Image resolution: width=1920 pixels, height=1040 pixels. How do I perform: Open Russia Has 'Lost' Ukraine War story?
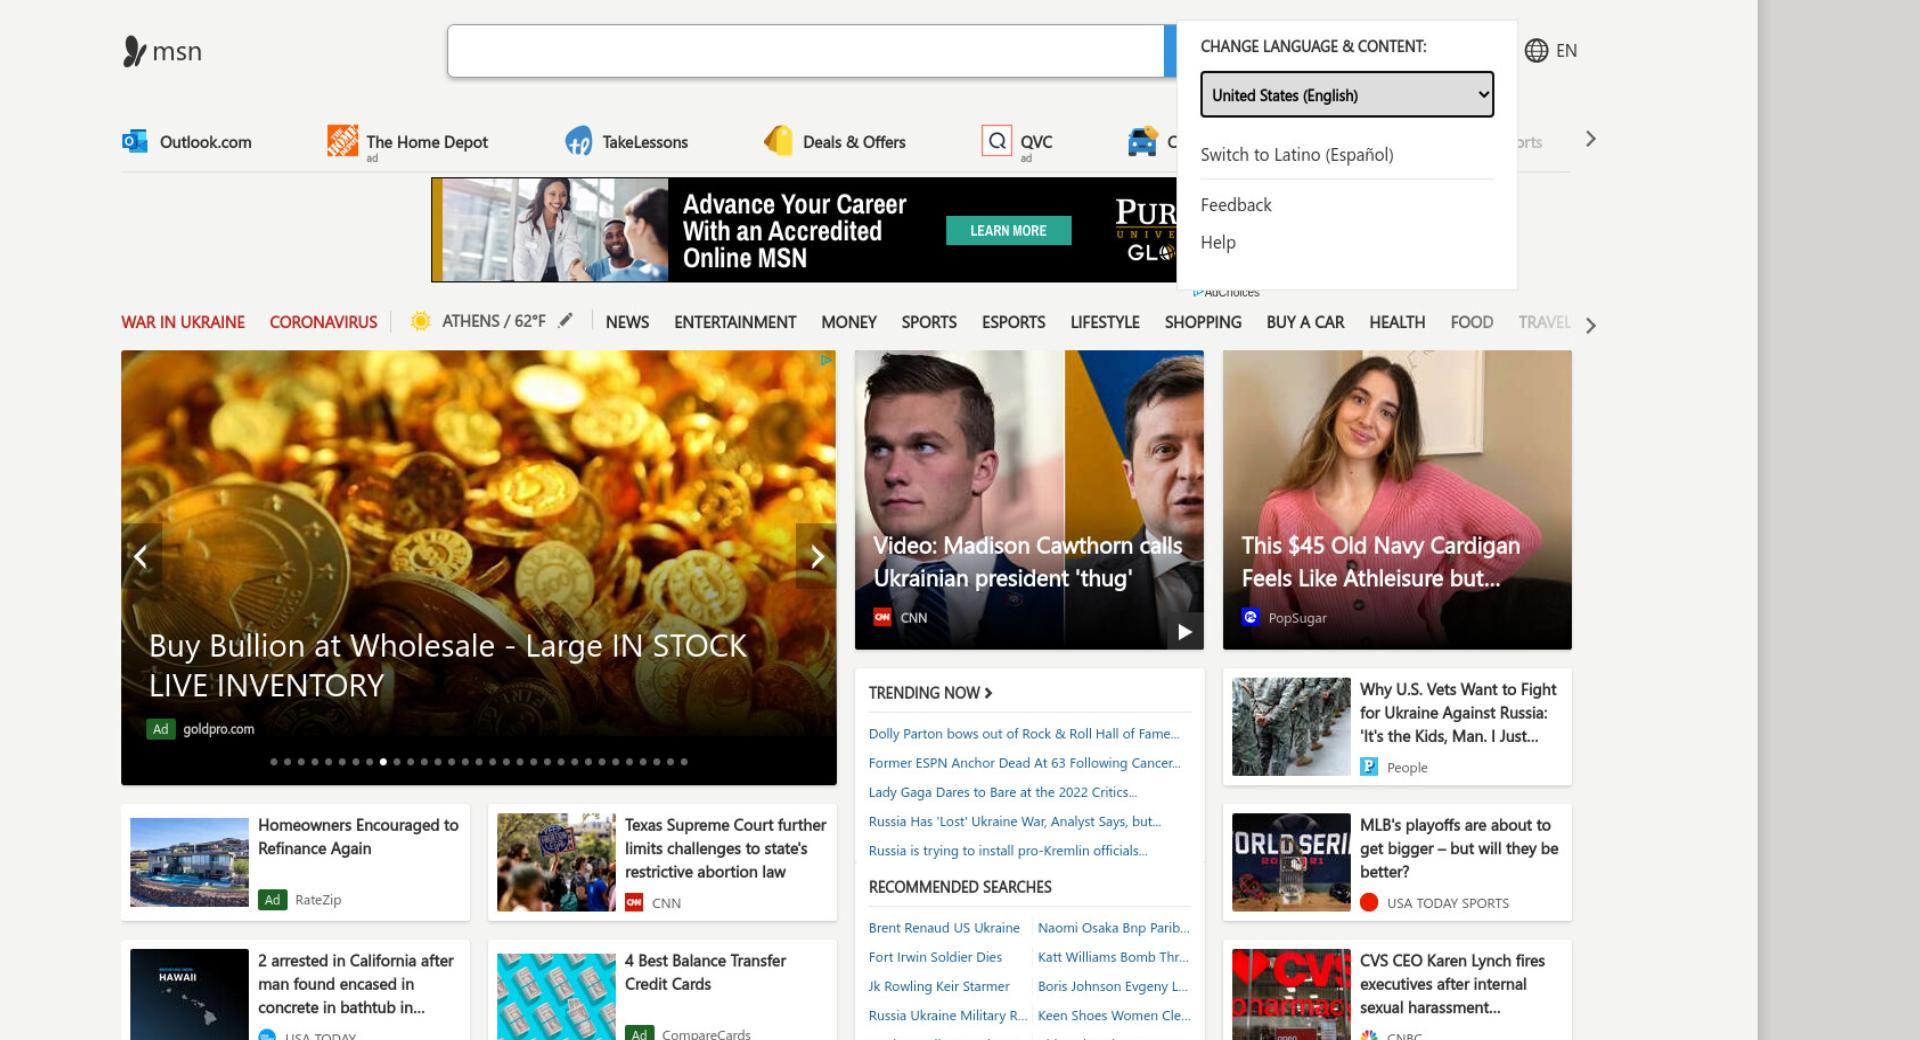pos(1015,821)
